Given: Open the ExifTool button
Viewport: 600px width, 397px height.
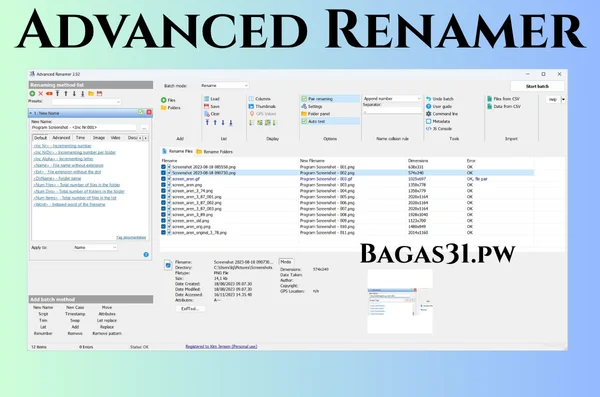Looking at the screenshot, I should click(x=190, y=309).
